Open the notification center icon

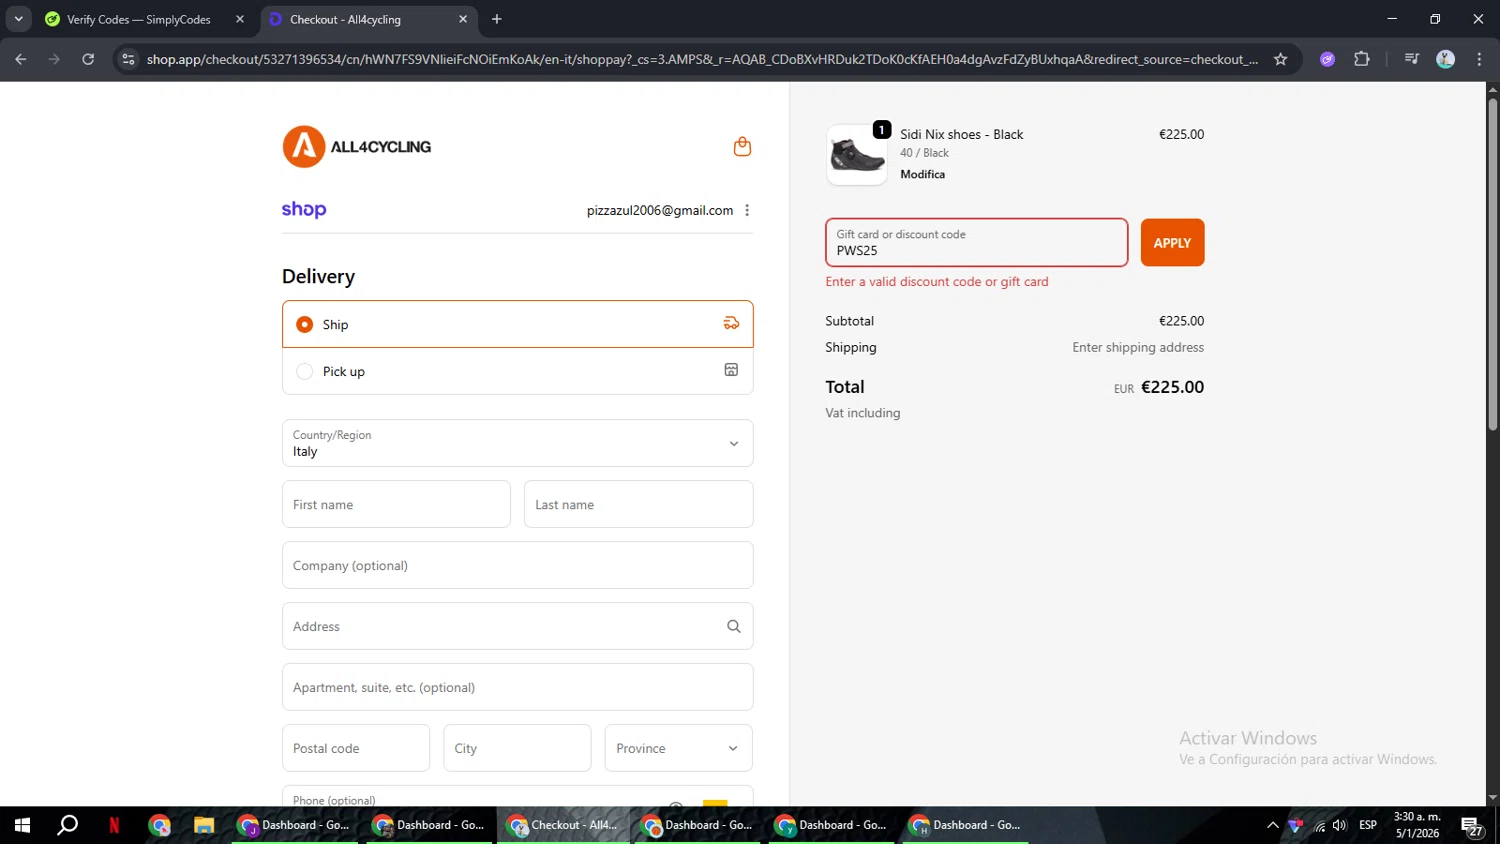tap(1472, 826)
